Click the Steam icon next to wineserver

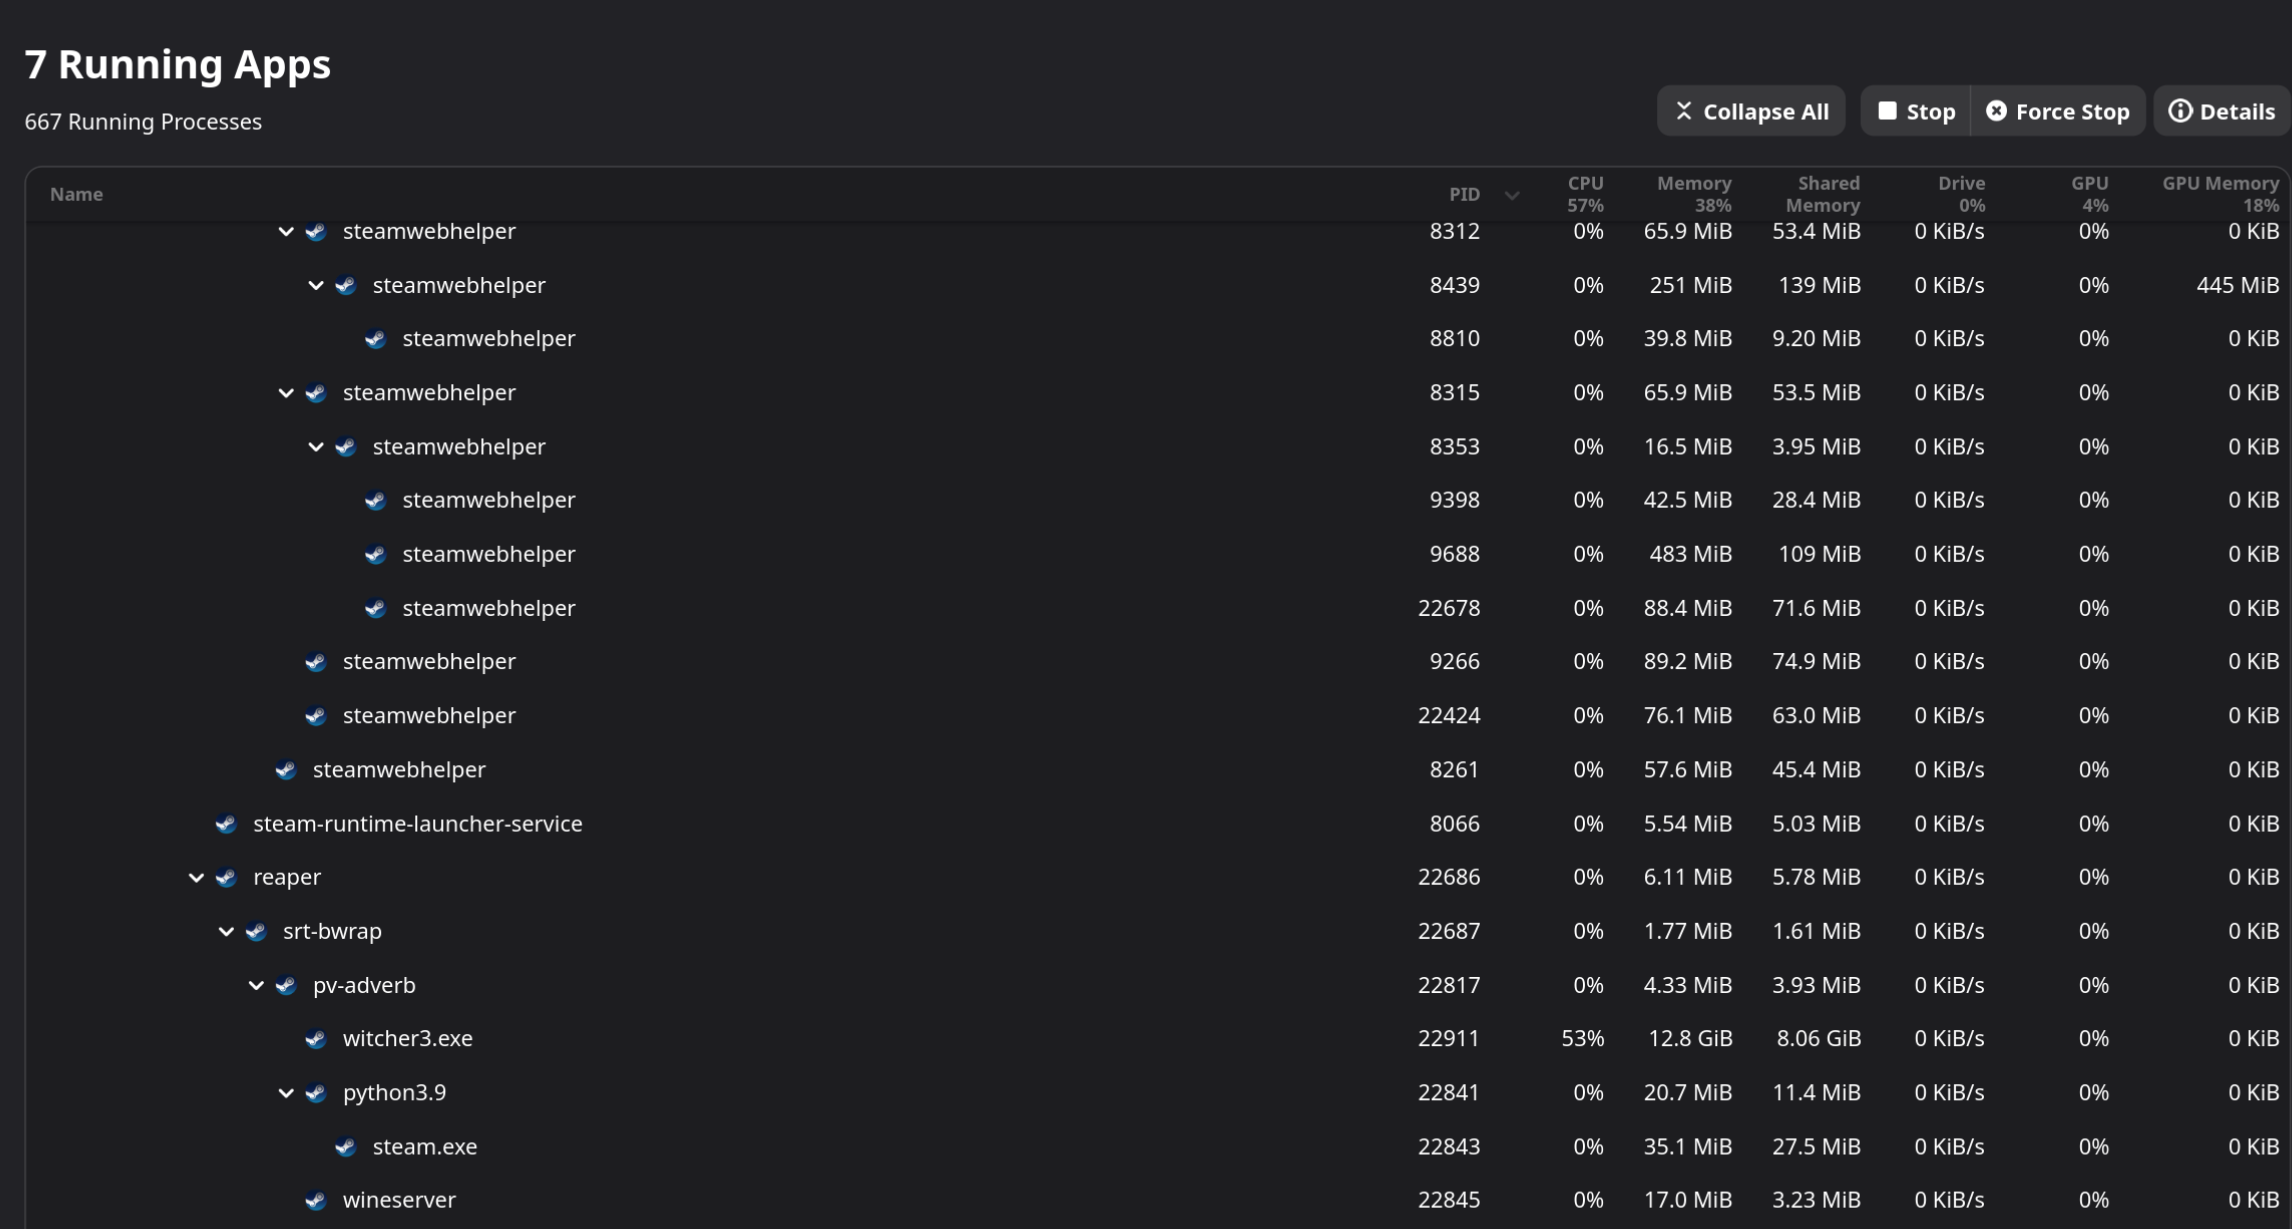(316, 1200)
